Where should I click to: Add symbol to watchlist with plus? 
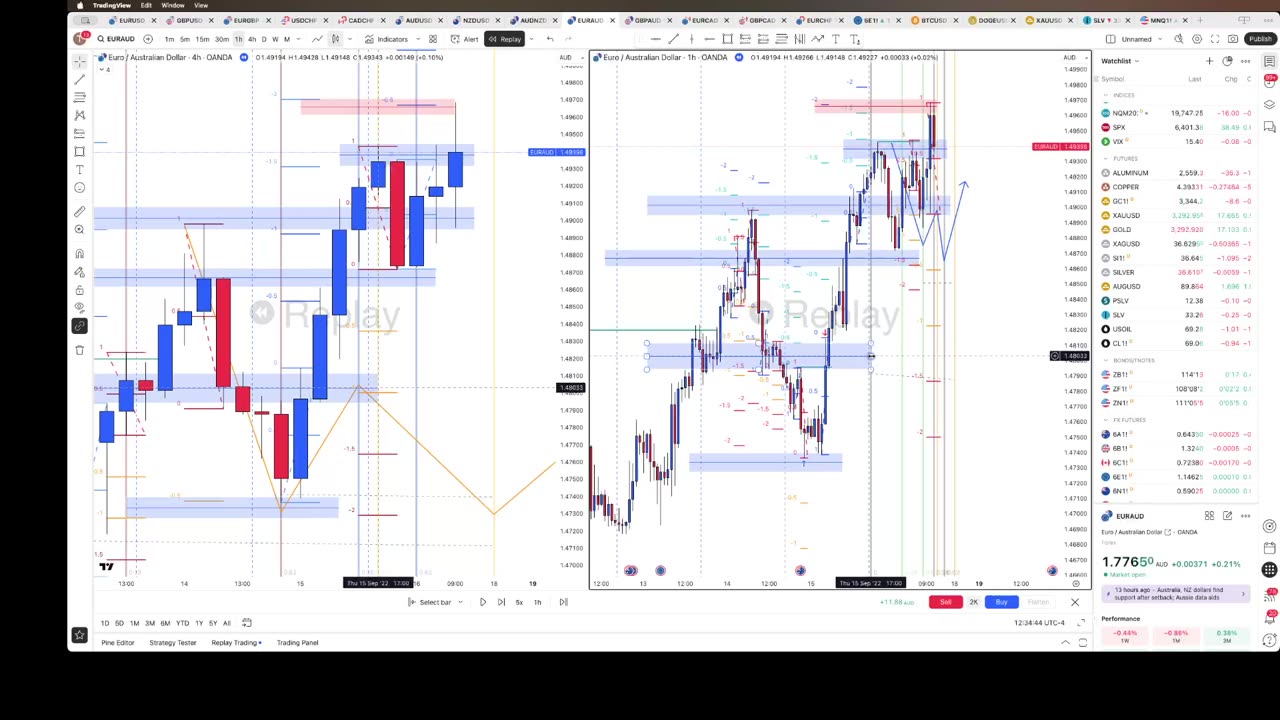[1209, 61]
